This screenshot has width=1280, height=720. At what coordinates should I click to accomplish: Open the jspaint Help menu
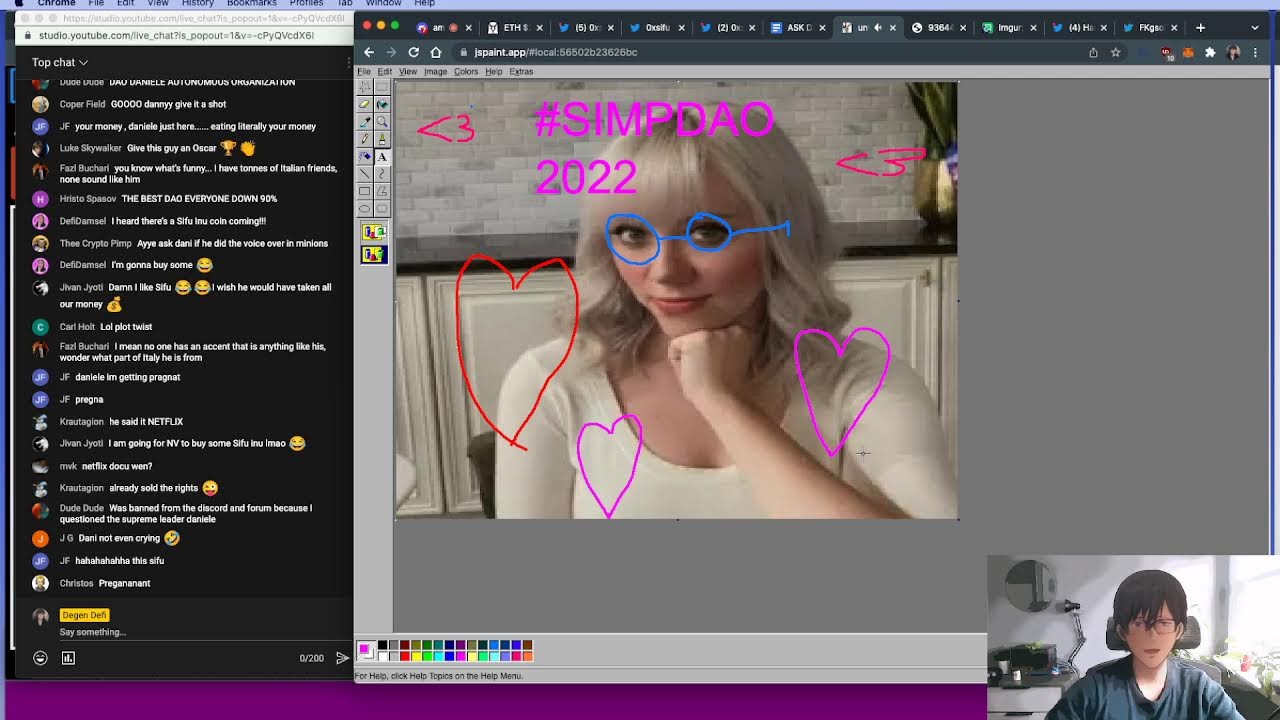coord(493,72)
